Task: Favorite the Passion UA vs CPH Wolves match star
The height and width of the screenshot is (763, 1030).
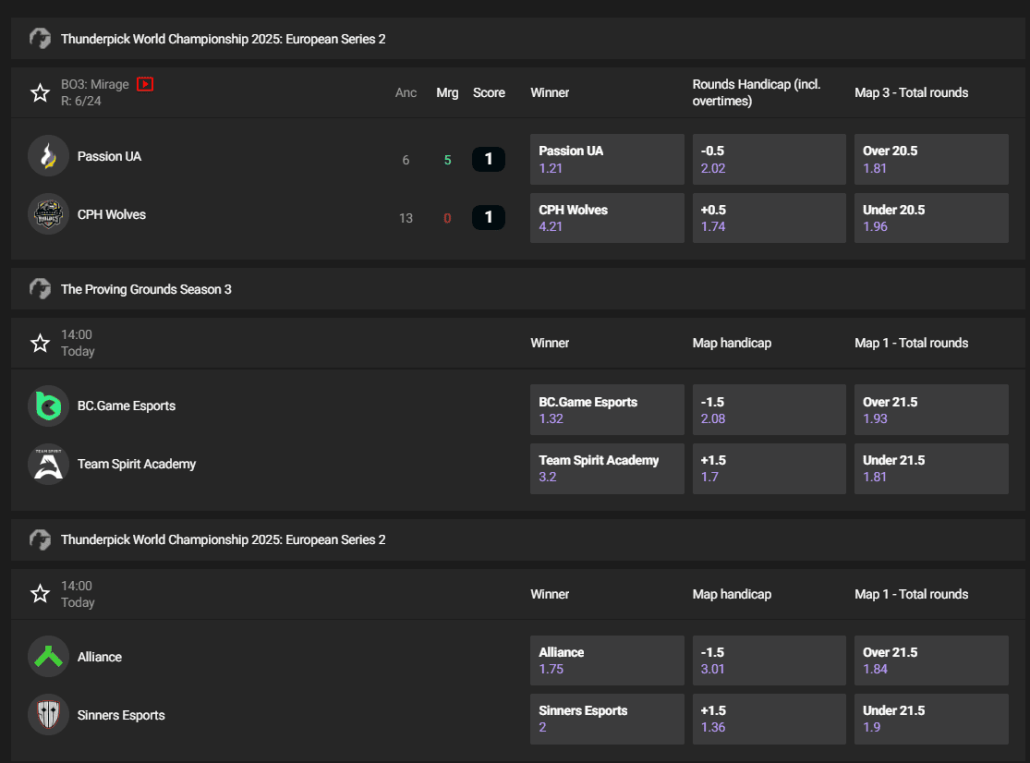Action: pyautogui.click(x=40, y=93)
